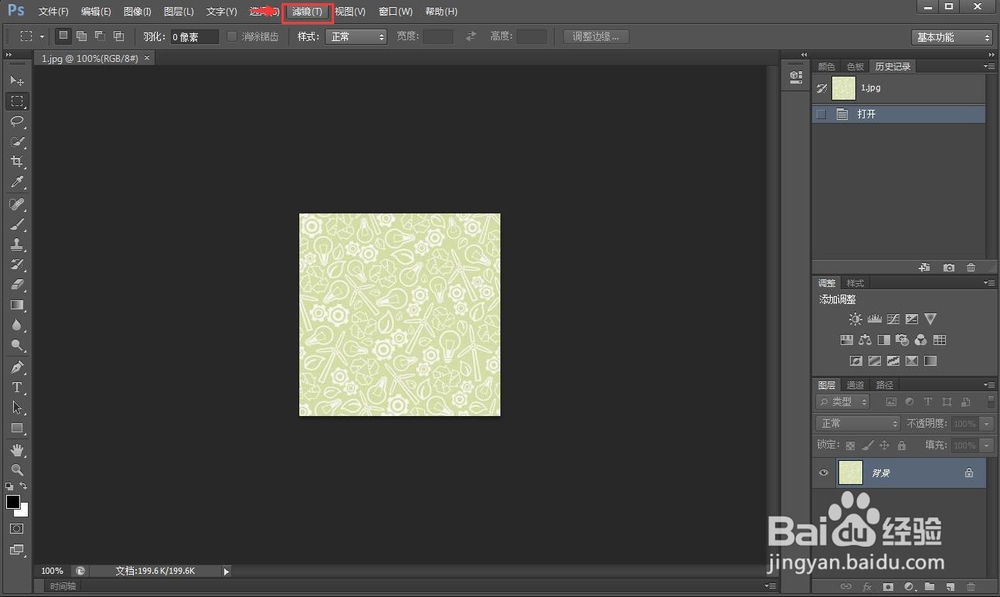This screenshot has height=597, width=1000.
Task: Open the 不透明度 opacity slider arrow
Action: (x=987, y=424)
